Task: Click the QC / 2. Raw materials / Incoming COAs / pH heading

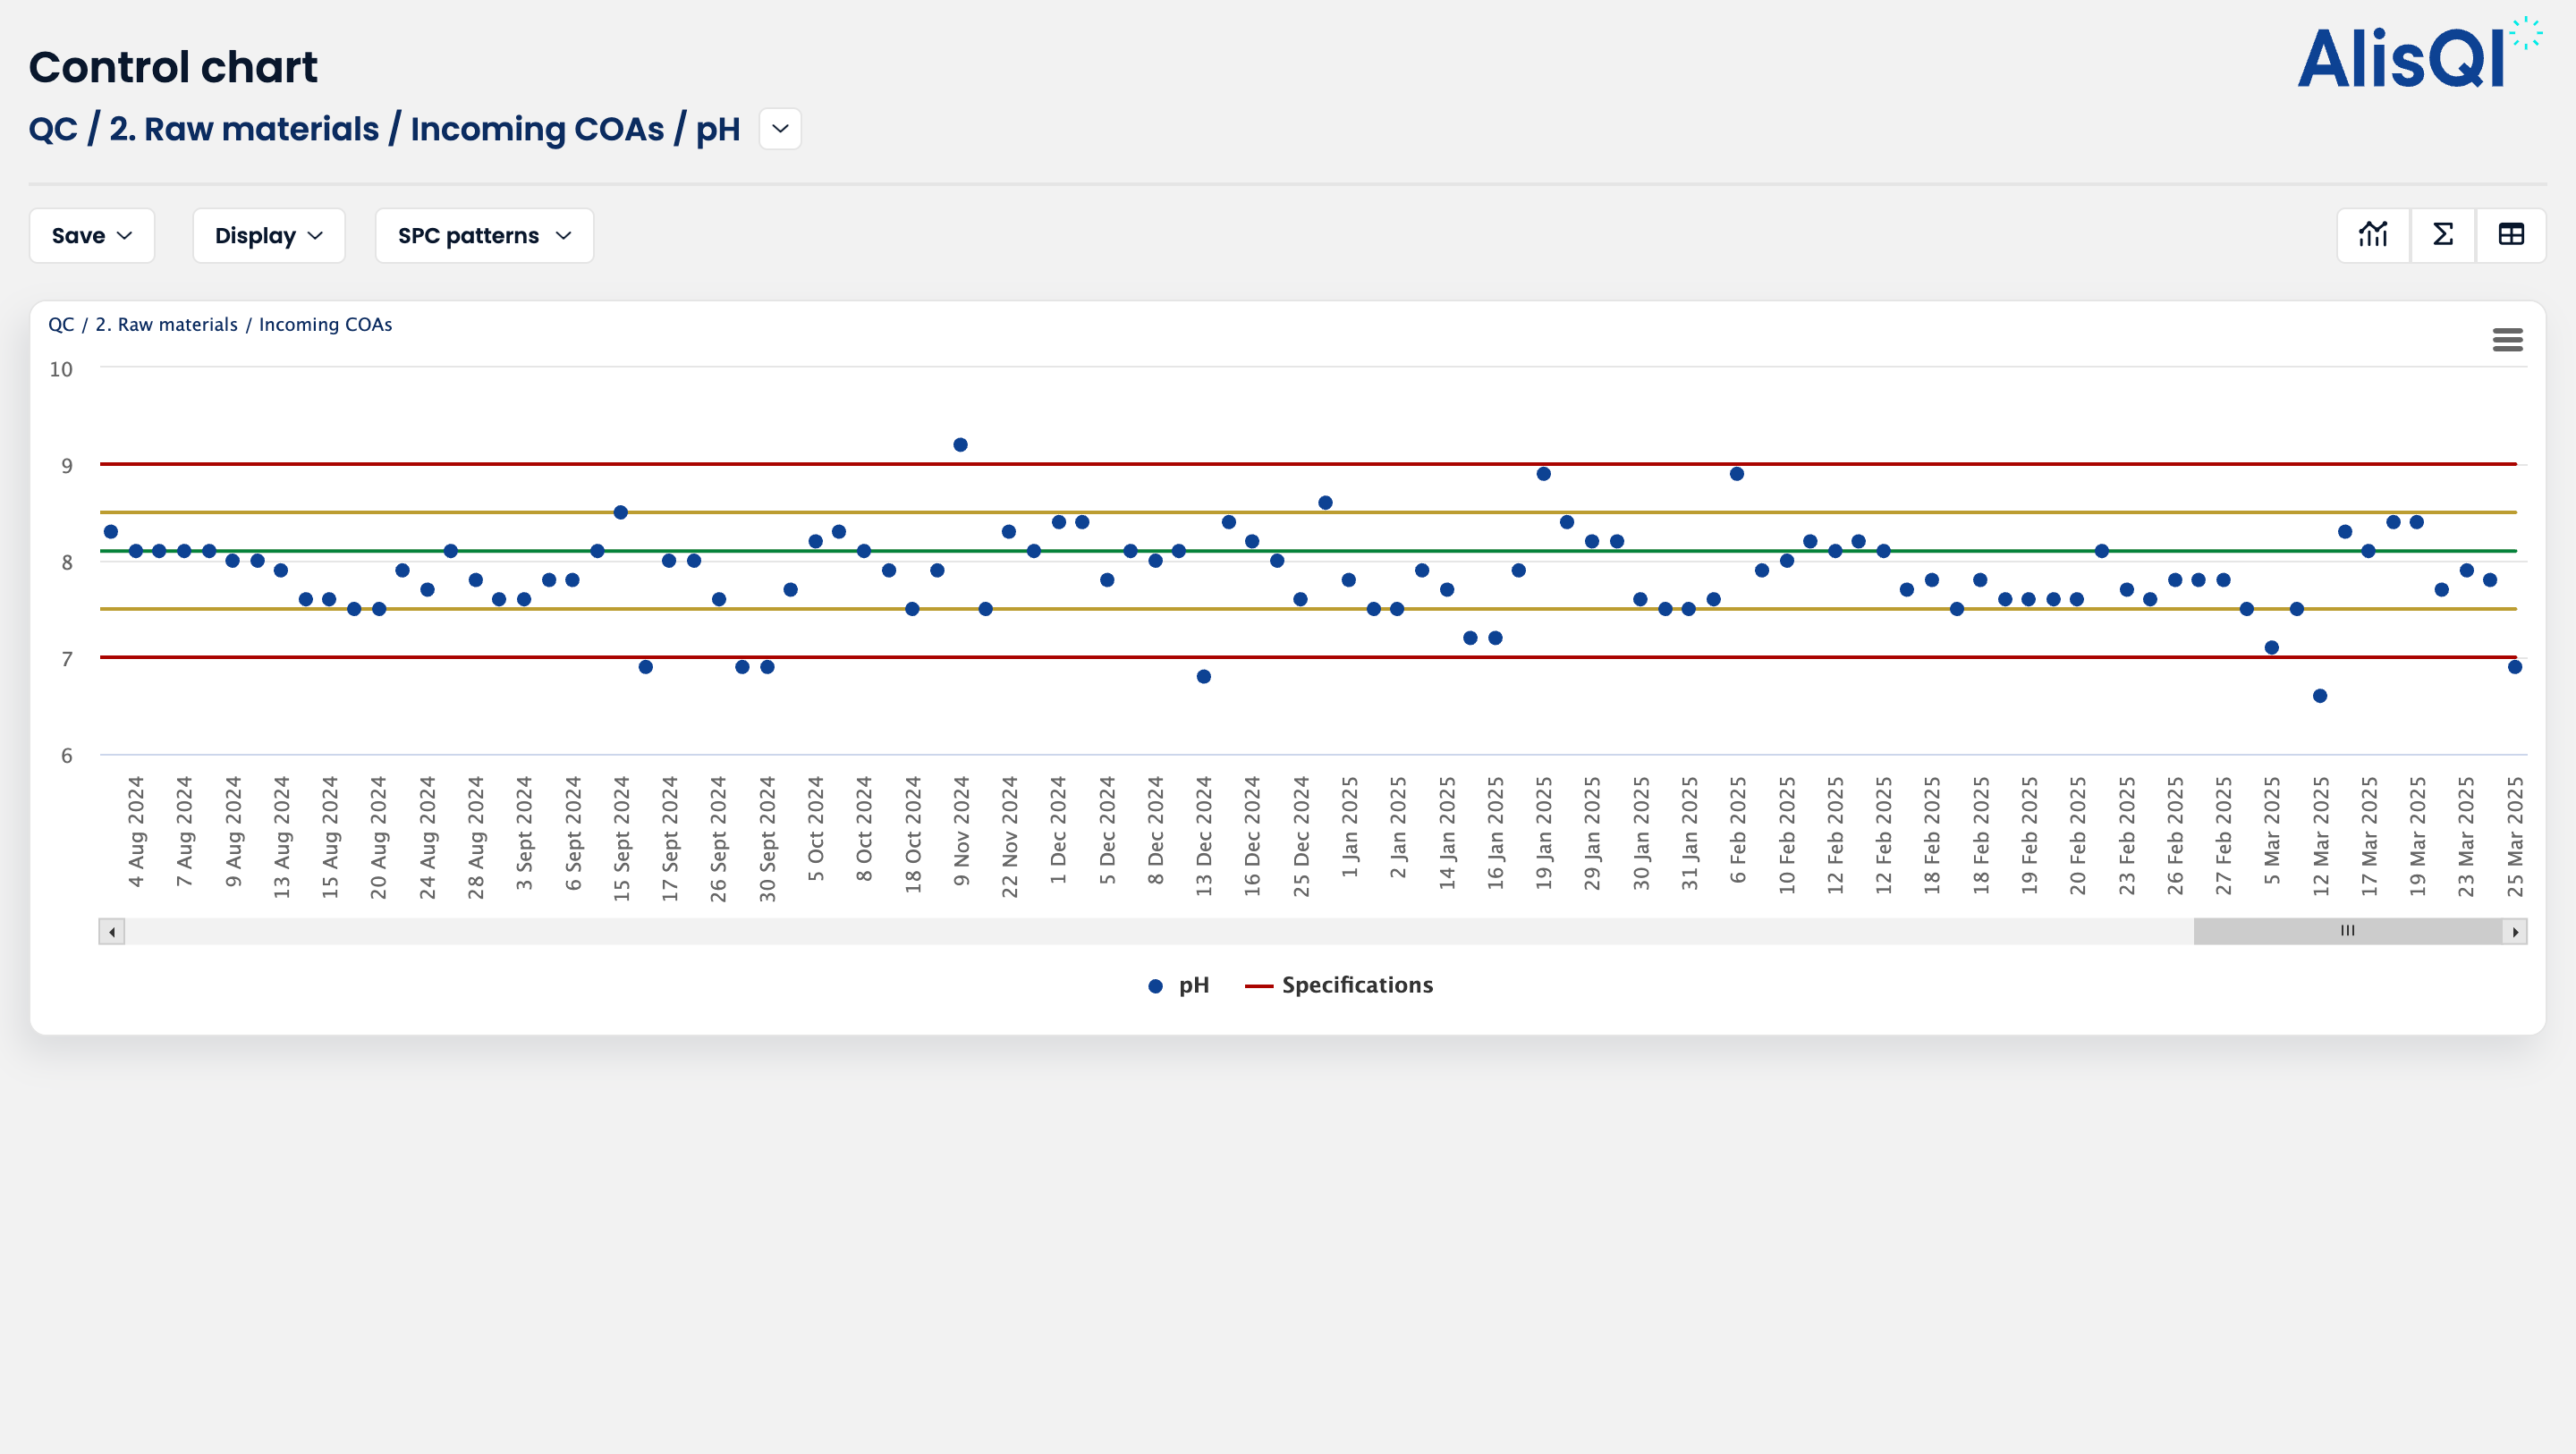Action: click(x=384, y=129)
